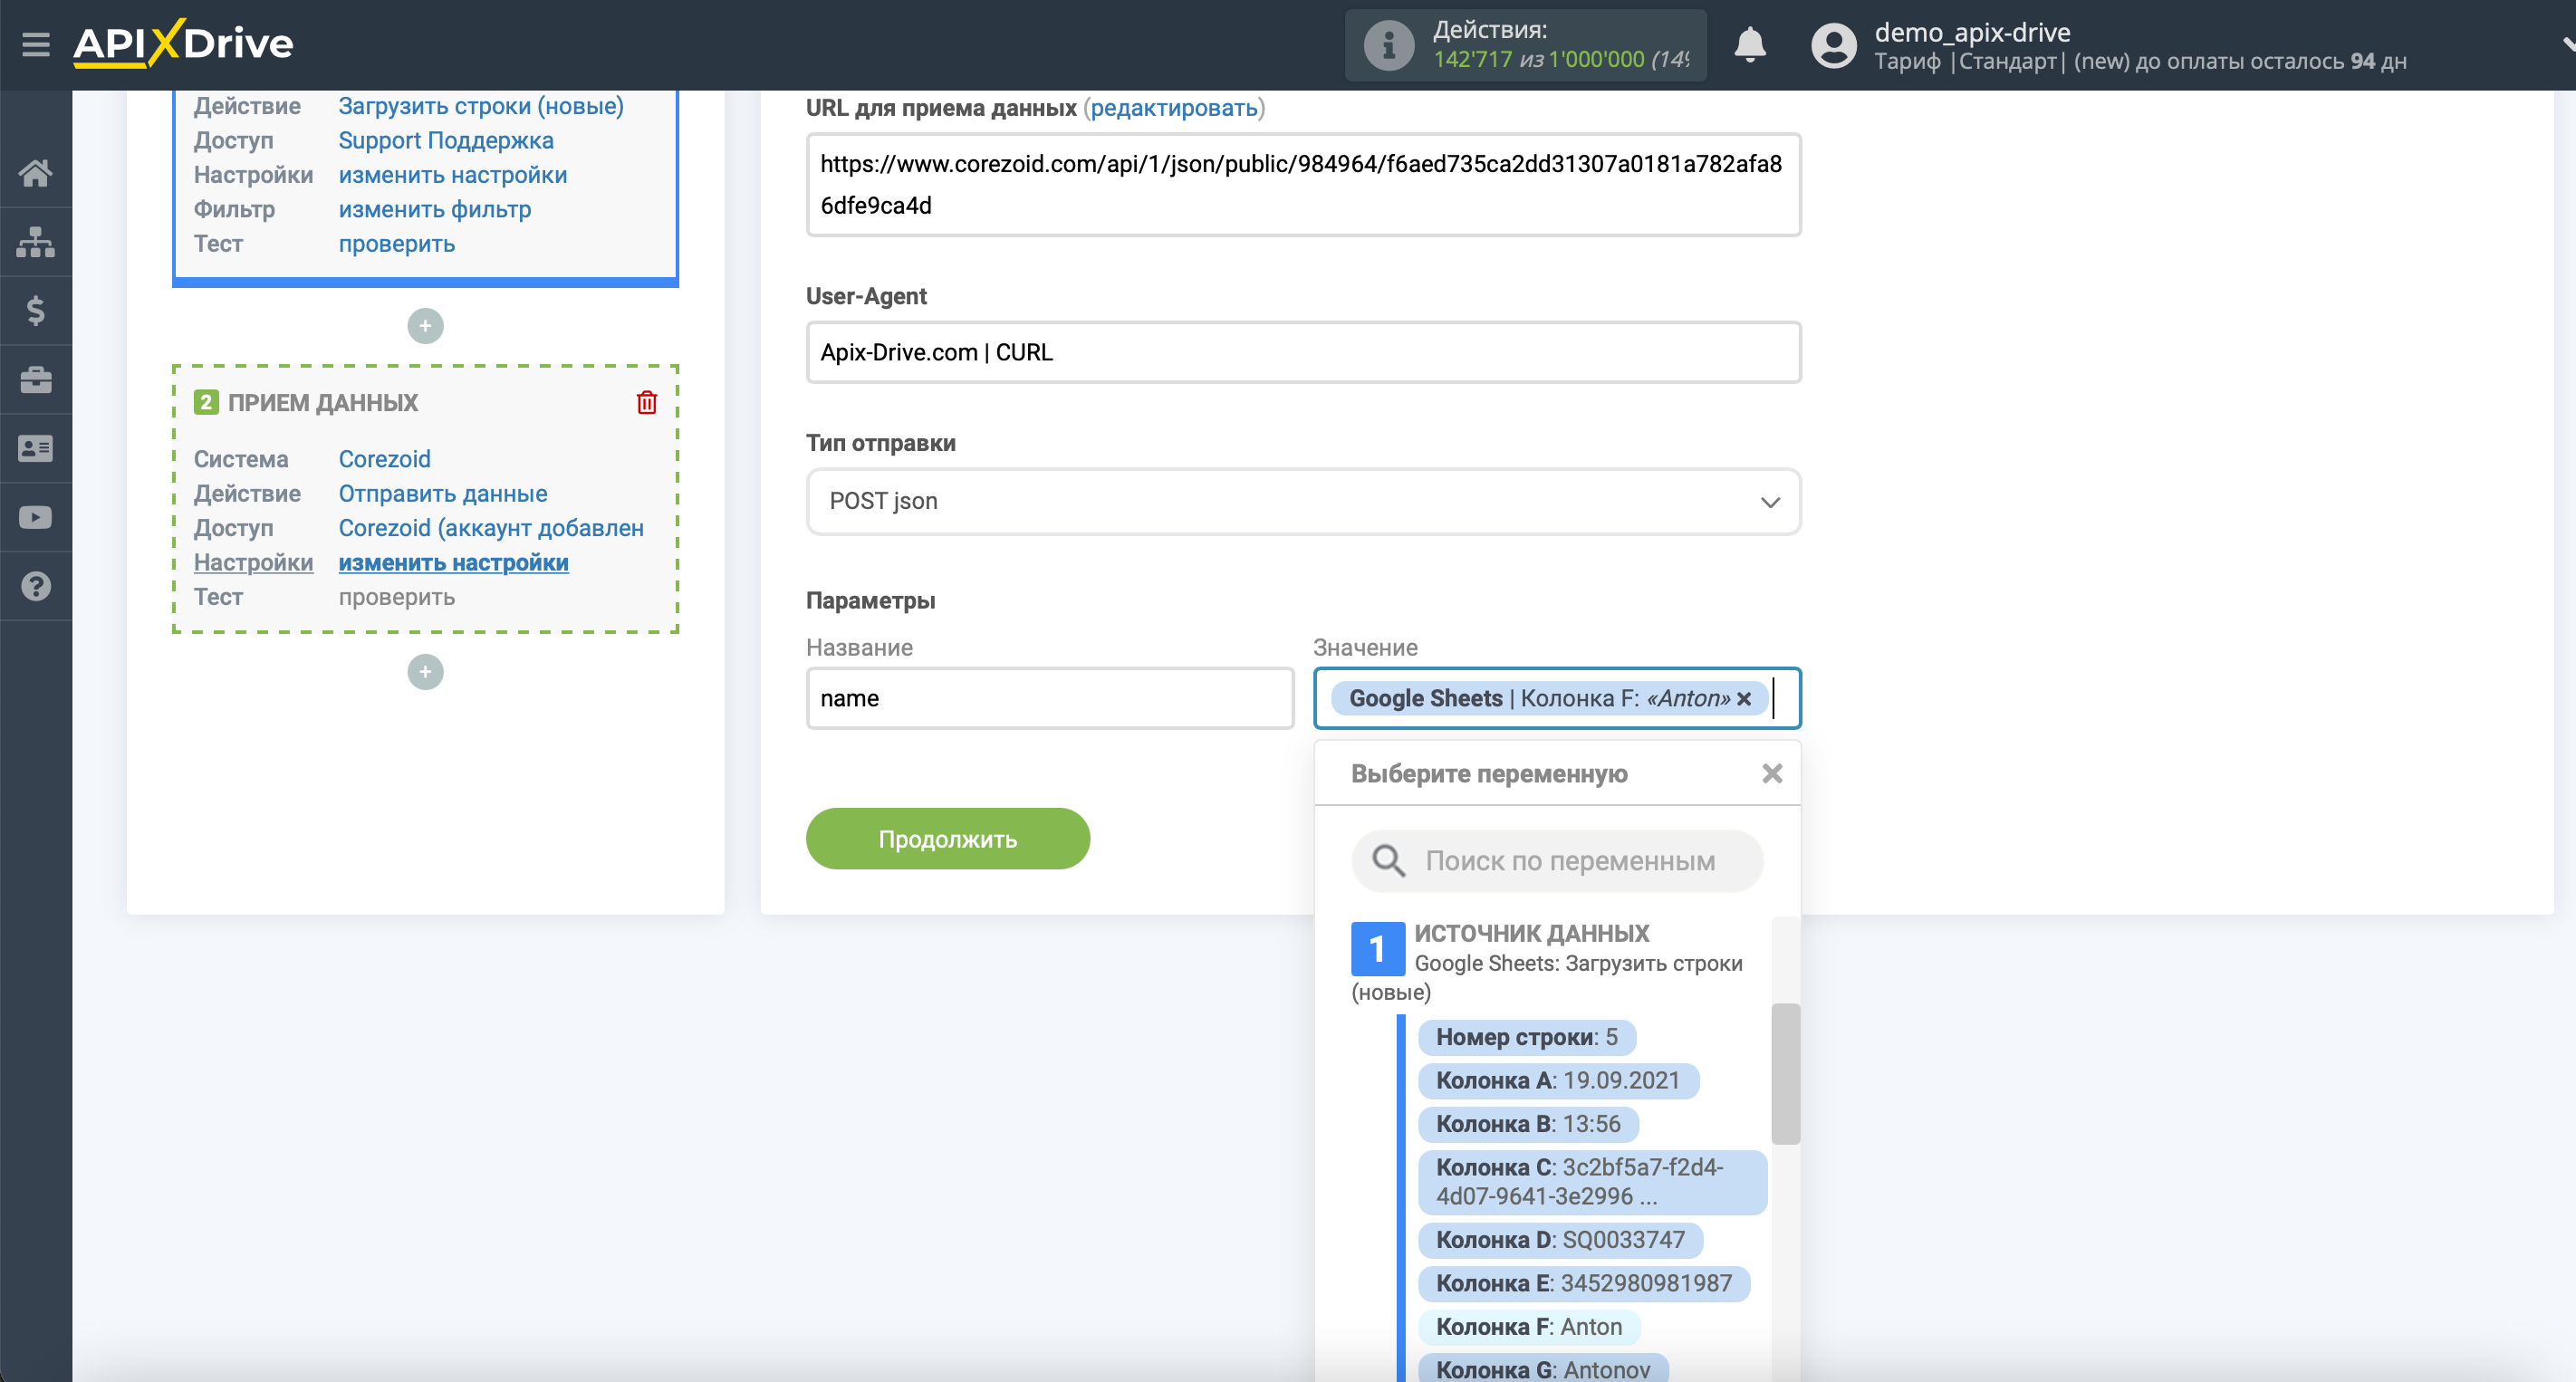Screen dimensions: 2576x1382
Task: Click изменить настройки in source block
Action: [x=453, y=175]
